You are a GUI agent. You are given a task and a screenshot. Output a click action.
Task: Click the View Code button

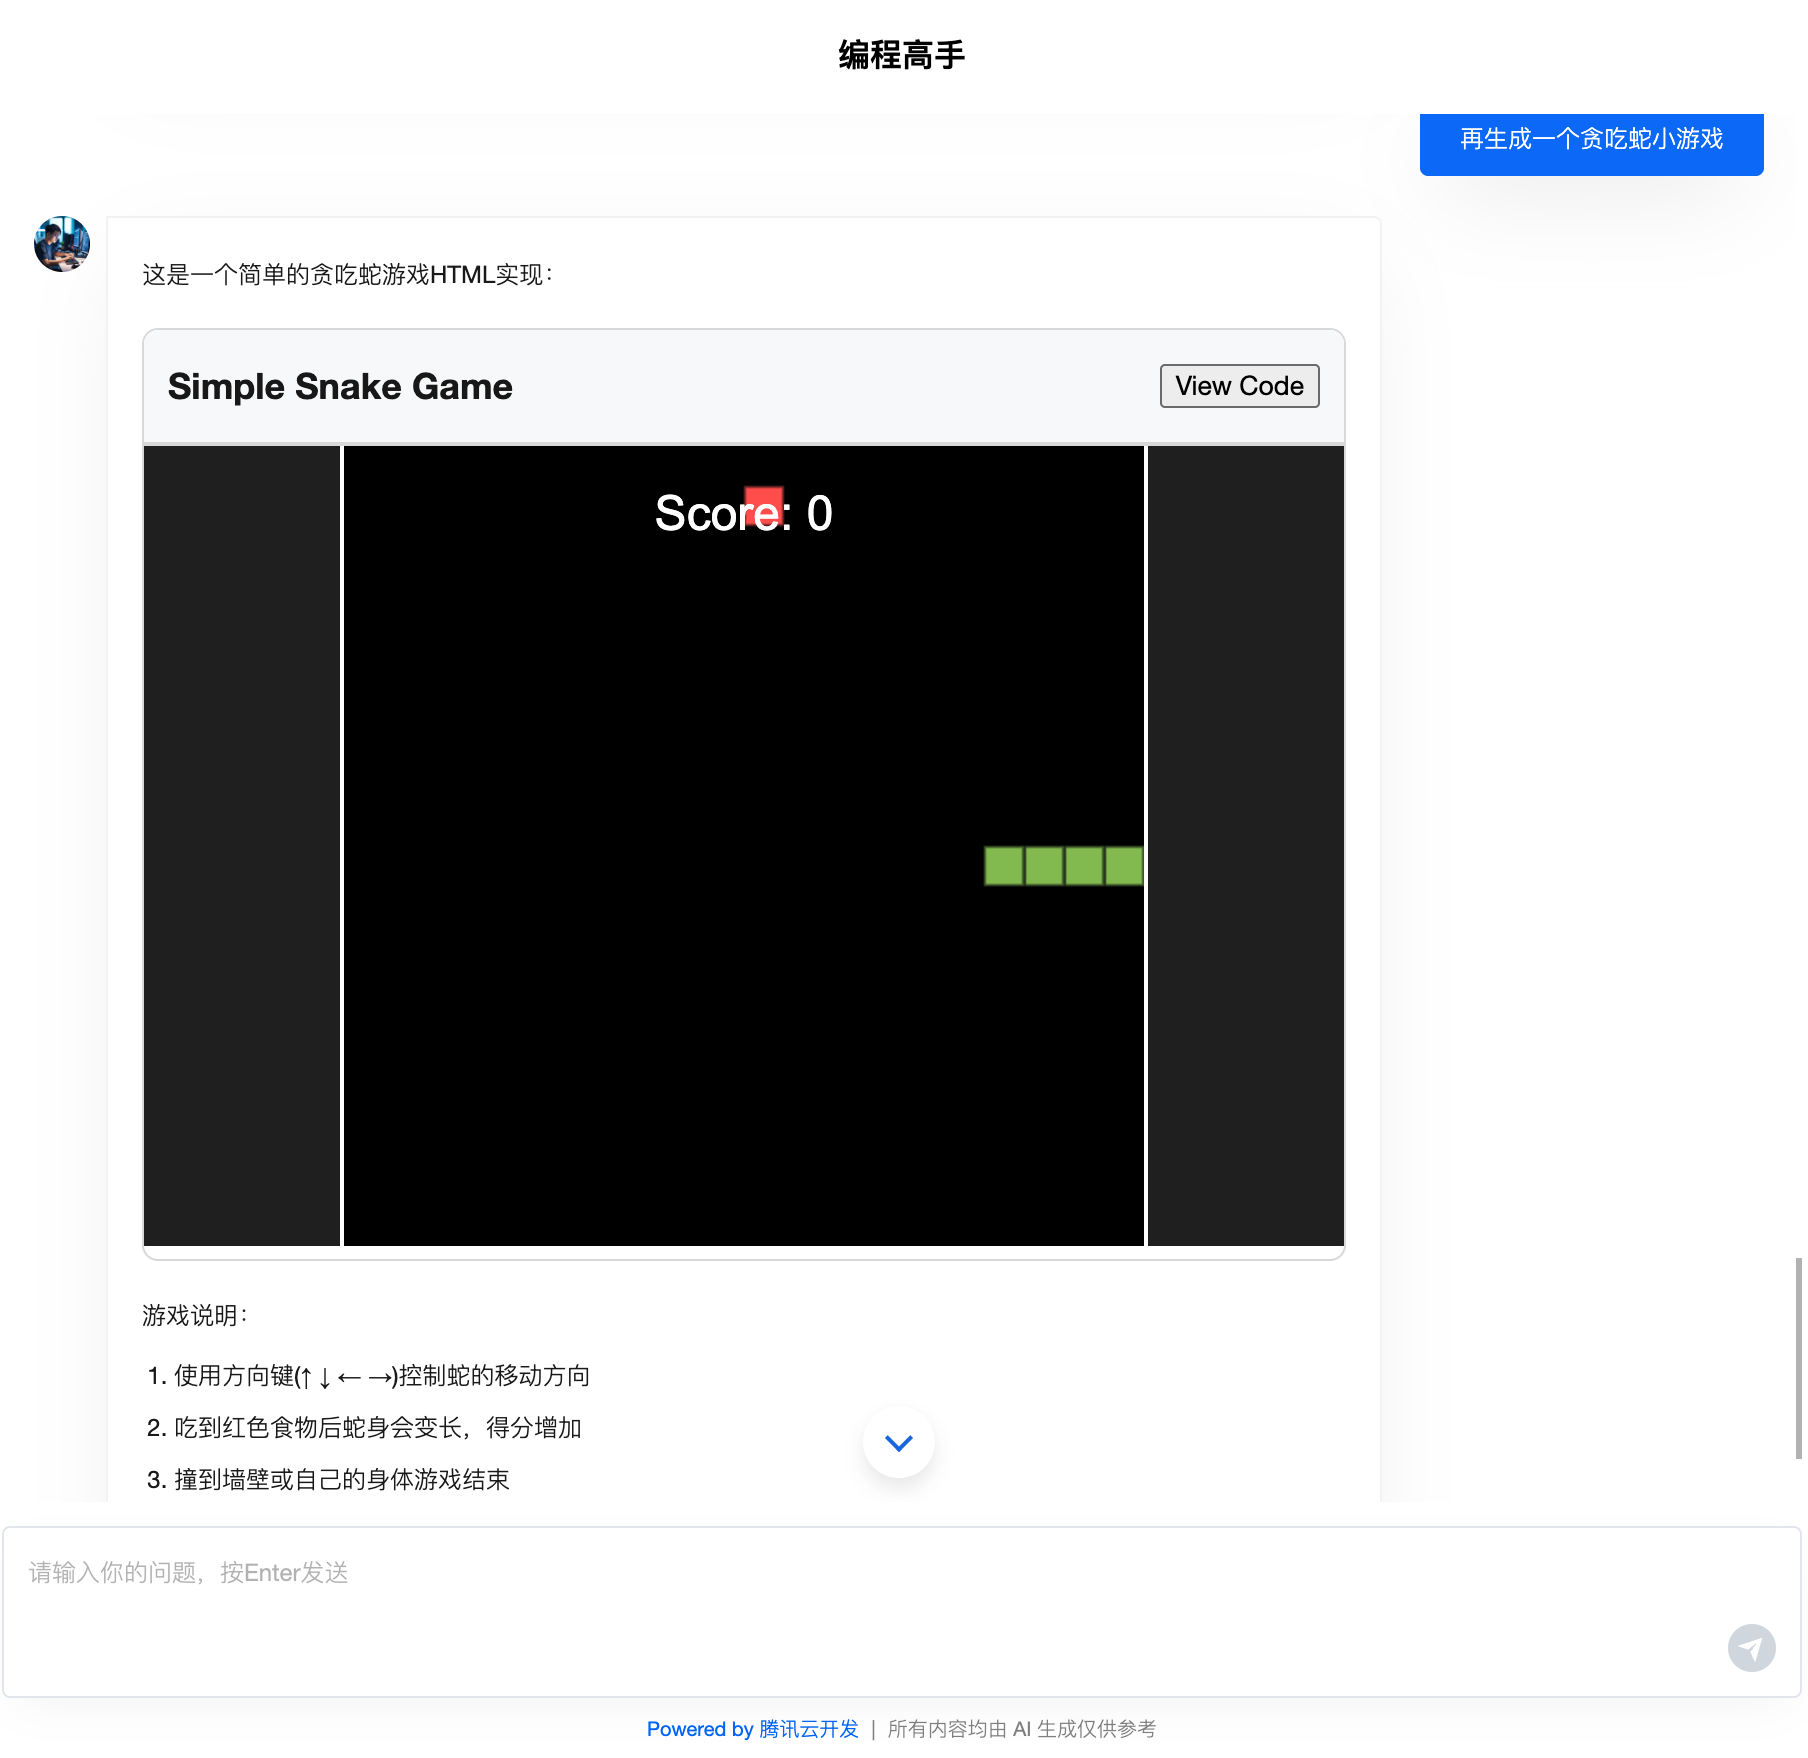(1239, 386)
